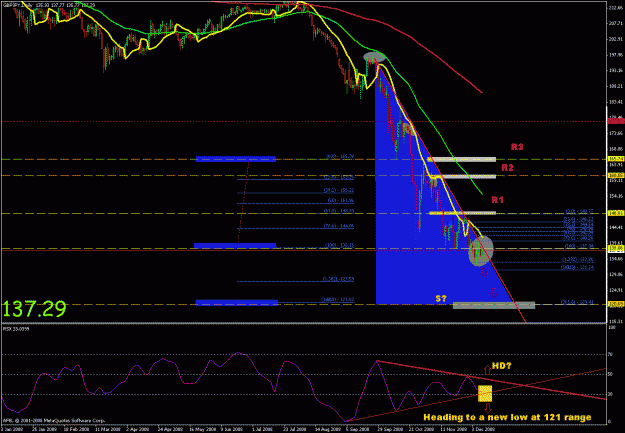Select the red R1 resistance label

(x=497, y=200)
